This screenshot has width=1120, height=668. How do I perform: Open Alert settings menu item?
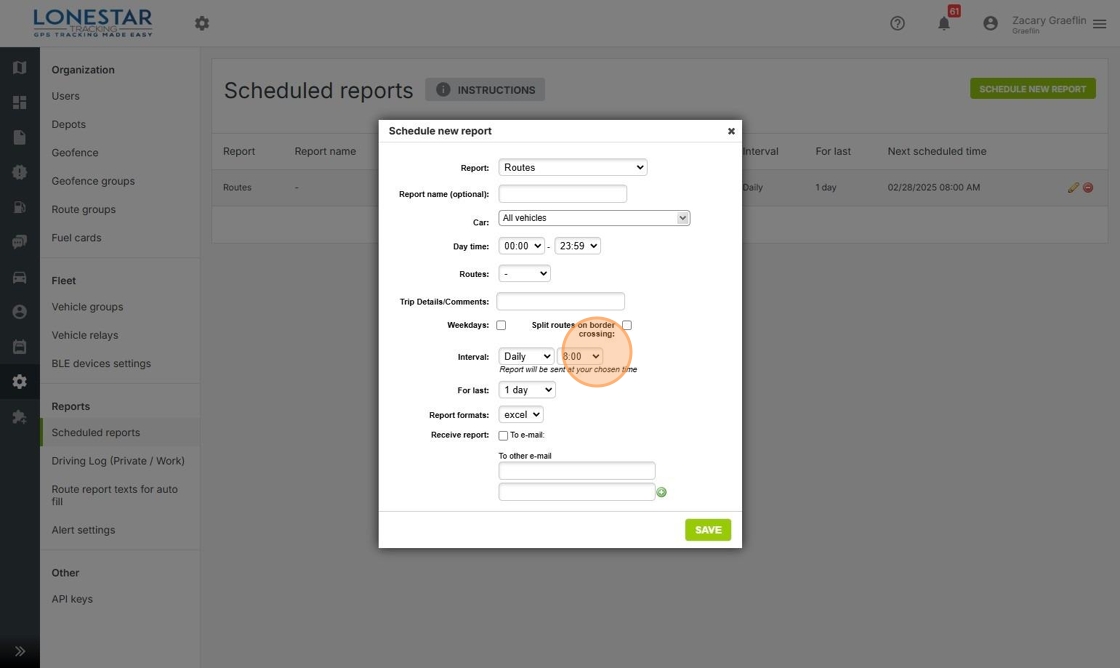pos(83,530)
